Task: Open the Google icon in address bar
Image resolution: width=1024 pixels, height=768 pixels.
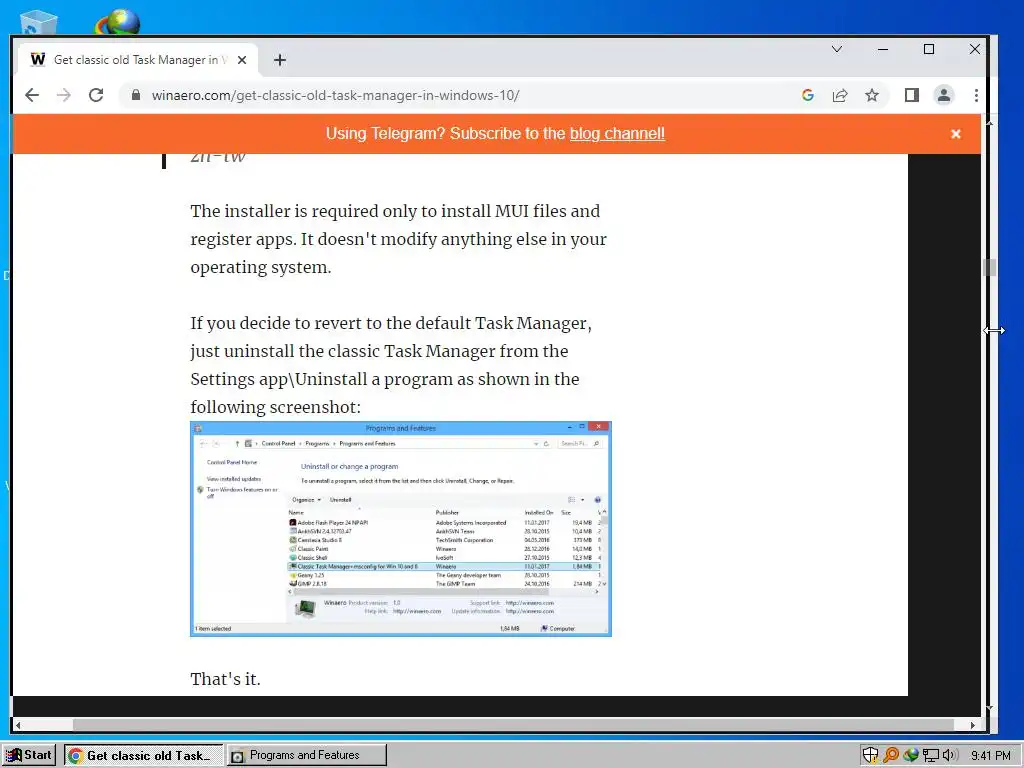Action: (808, 95)
